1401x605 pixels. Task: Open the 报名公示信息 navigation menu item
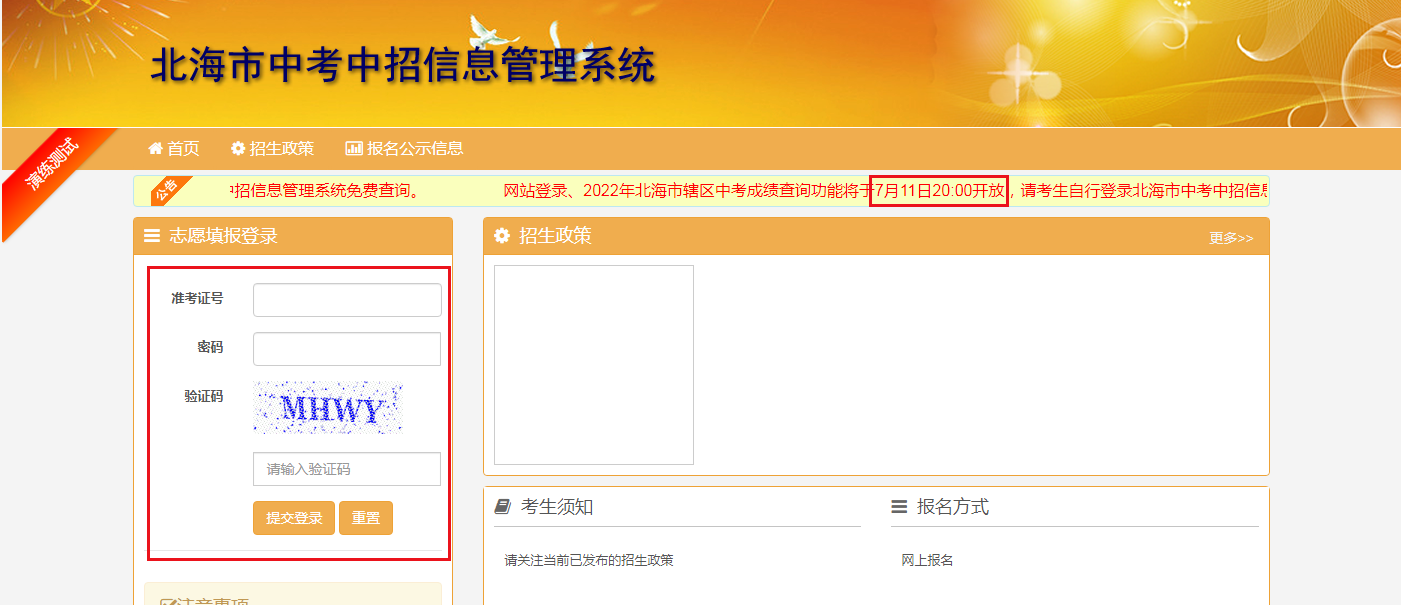[404, 148]
